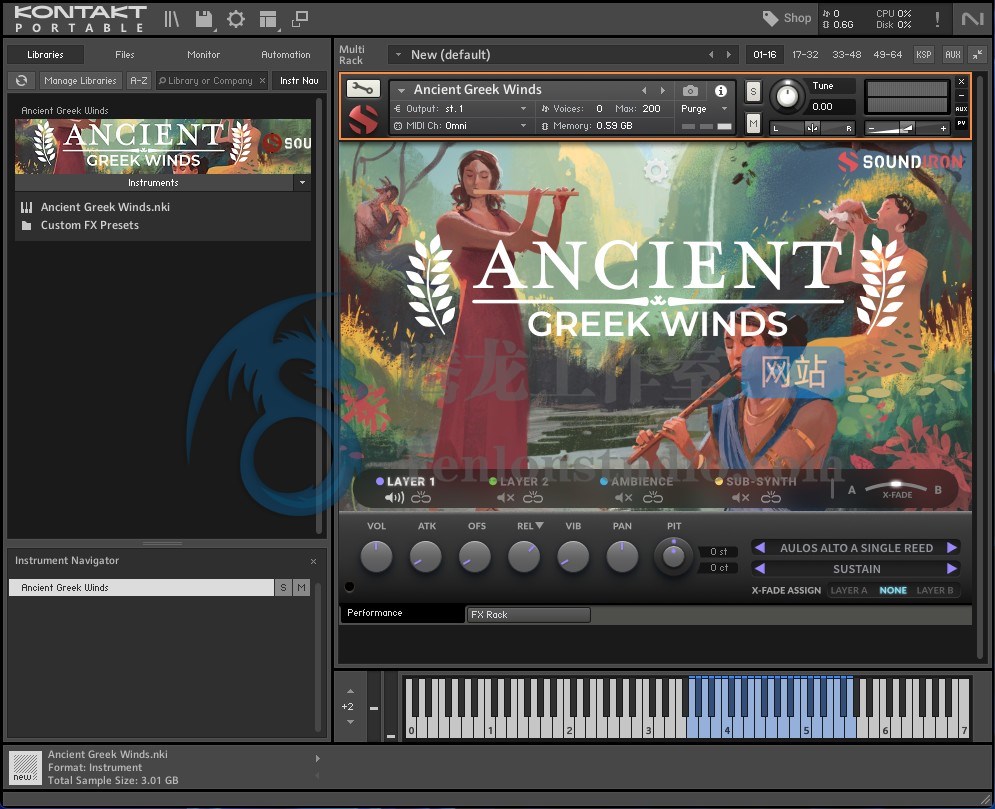The image size is (995, 809).
Task: Click the KSP button
Action: point(924,55)
